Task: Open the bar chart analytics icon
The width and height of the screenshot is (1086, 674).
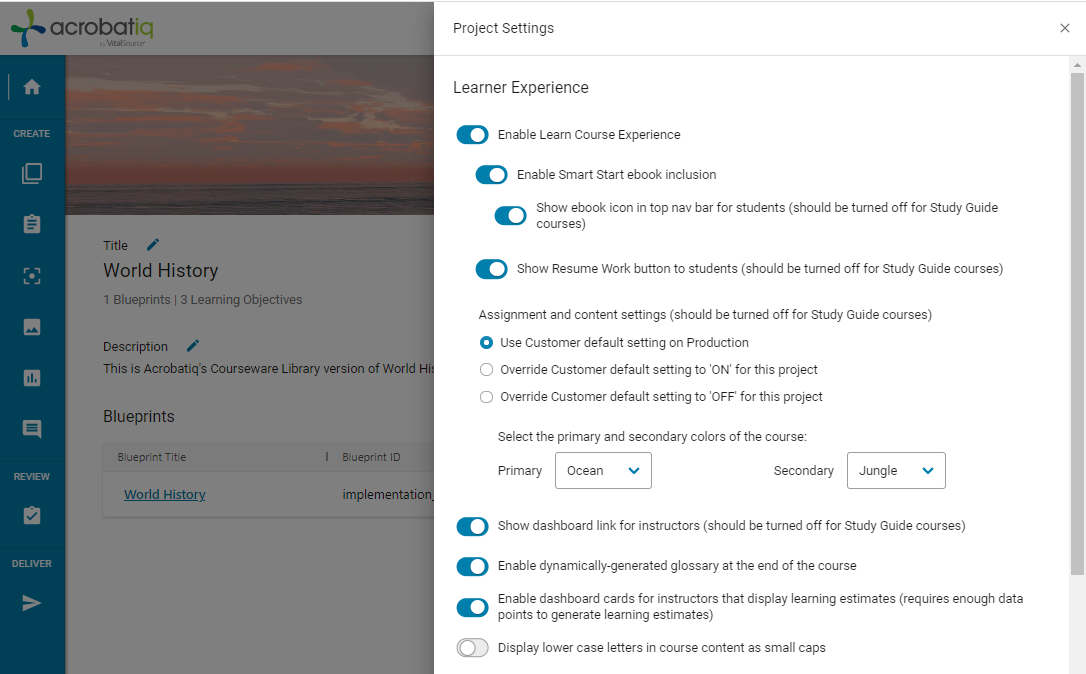Action: click(x=32, y=378)
